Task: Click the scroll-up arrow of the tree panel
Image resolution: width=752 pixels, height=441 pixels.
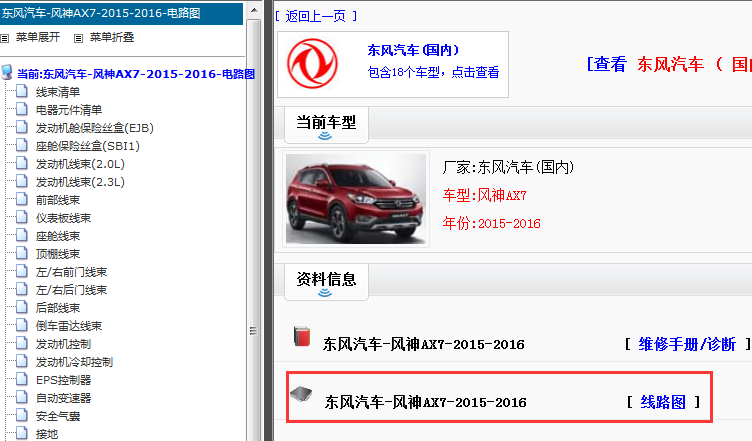Action: coord(254,10)
